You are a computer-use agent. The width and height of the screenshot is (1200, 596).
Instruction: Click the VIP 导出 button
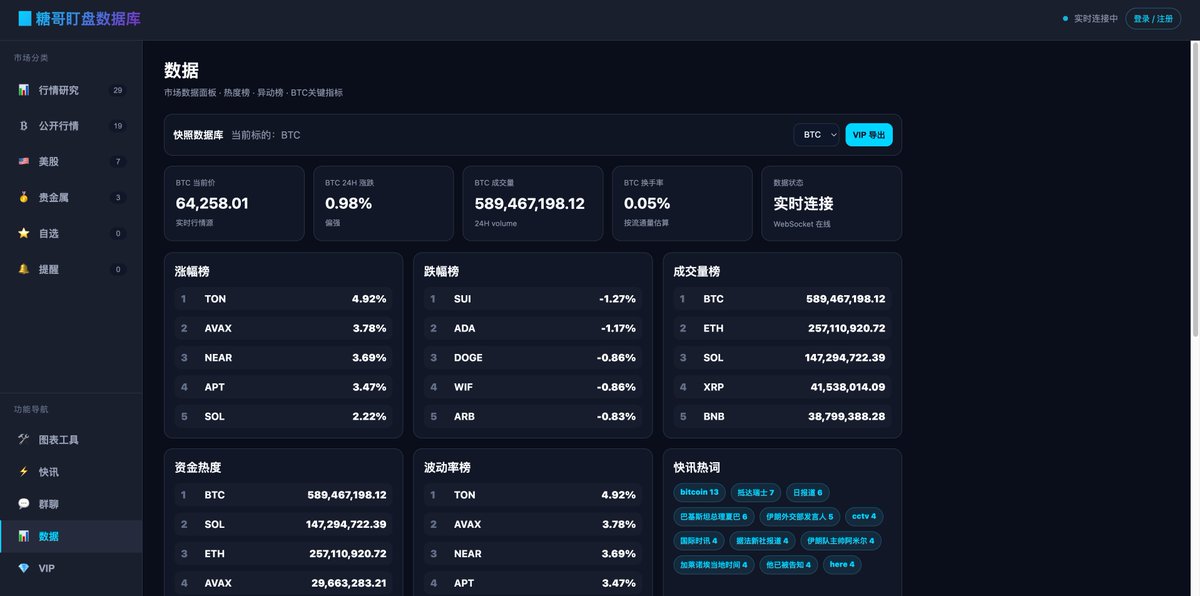click(x=869, y=134)
